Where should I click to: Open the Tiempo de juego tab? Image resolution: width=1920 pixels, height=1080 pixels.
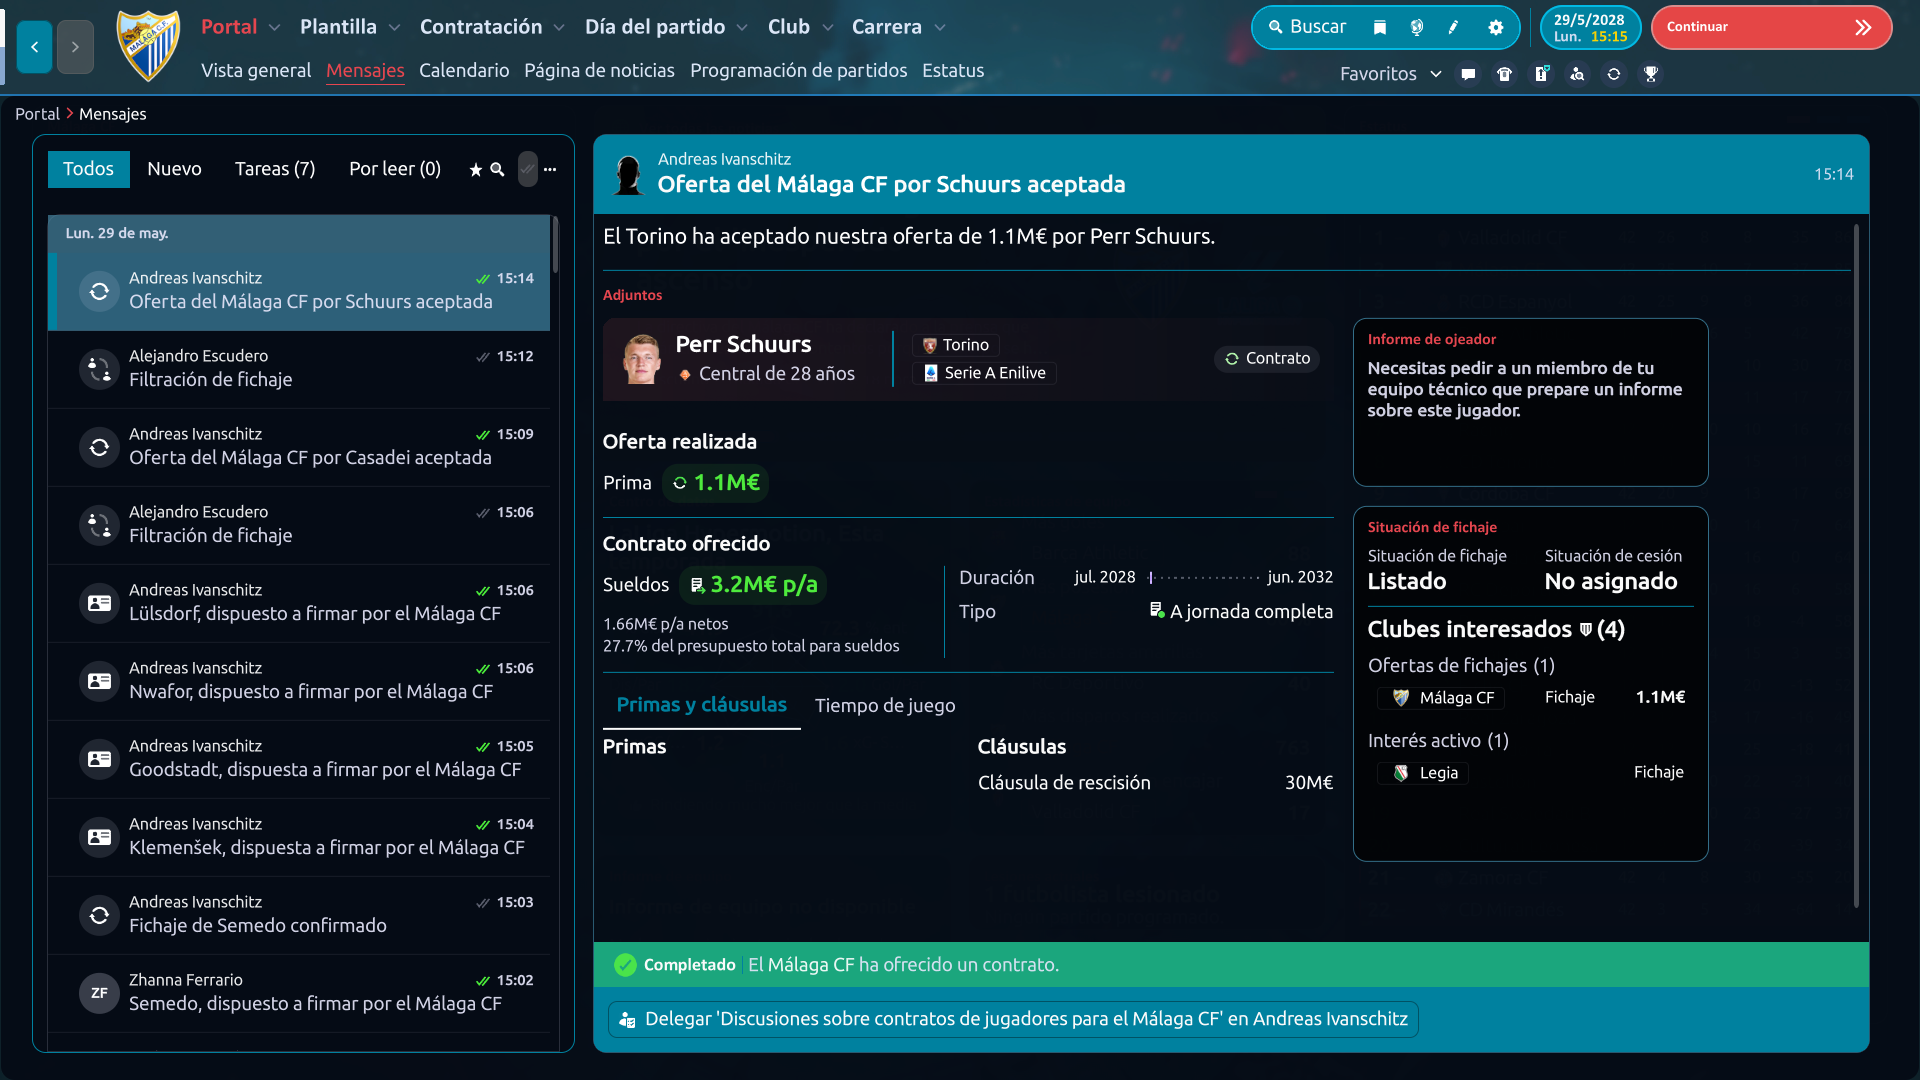[885, 706]
